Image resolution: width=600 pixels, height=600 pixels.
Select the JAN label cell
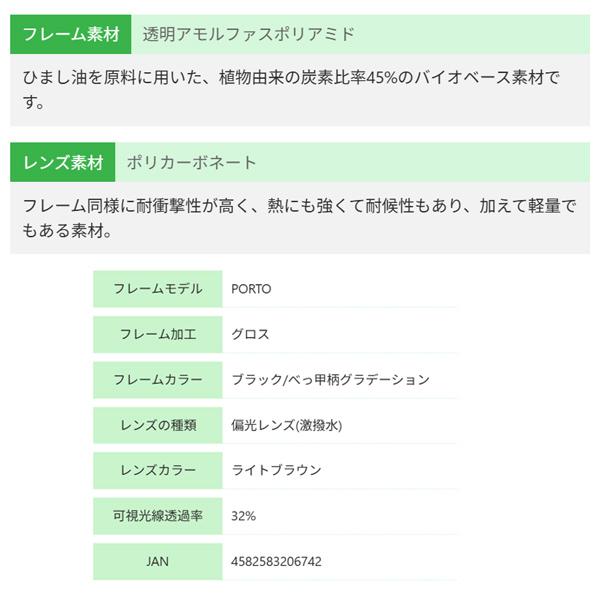[x=158, y=561]
